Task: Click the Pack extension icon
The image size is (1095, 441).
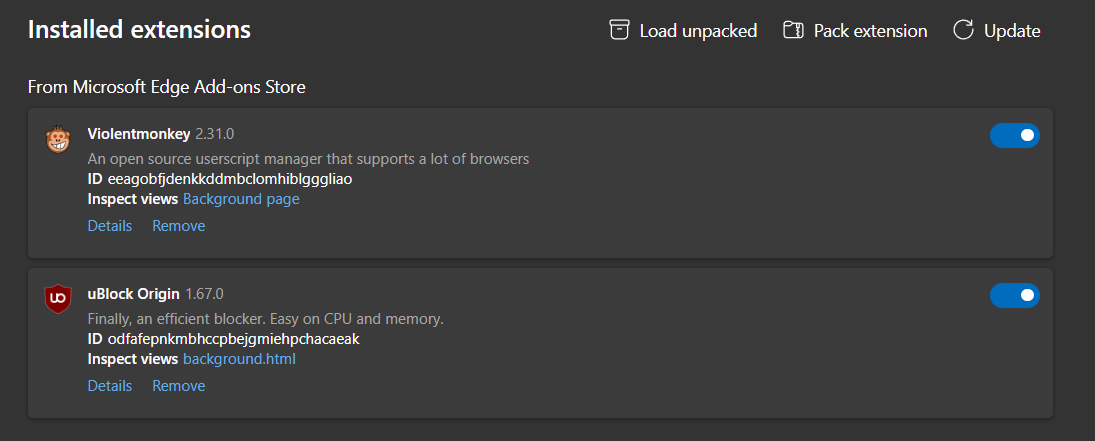Action: coord(794,31)
